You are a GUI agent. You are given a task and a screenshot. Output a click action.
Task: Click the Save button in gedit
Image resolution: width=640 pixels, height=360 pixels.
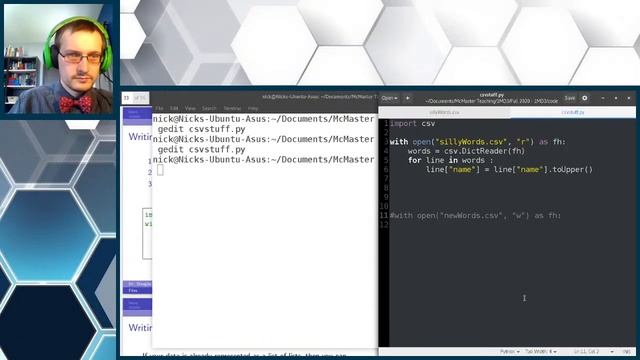coord(569,98)
